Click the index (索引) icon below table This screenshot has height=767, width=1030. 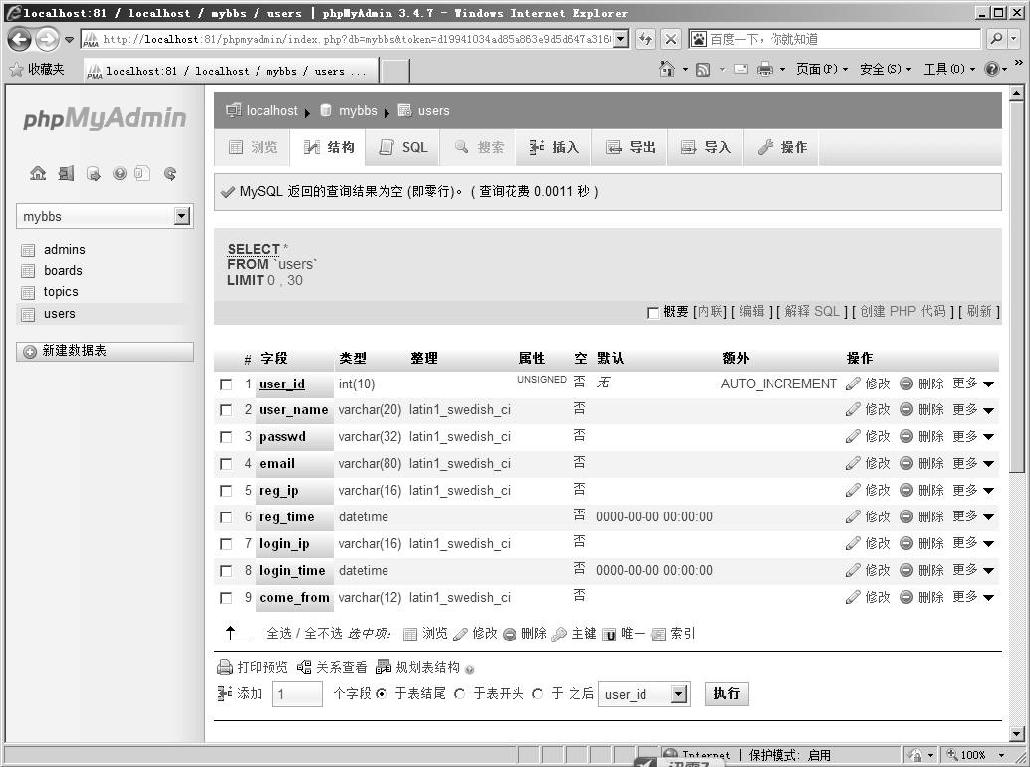click(658, 634)
